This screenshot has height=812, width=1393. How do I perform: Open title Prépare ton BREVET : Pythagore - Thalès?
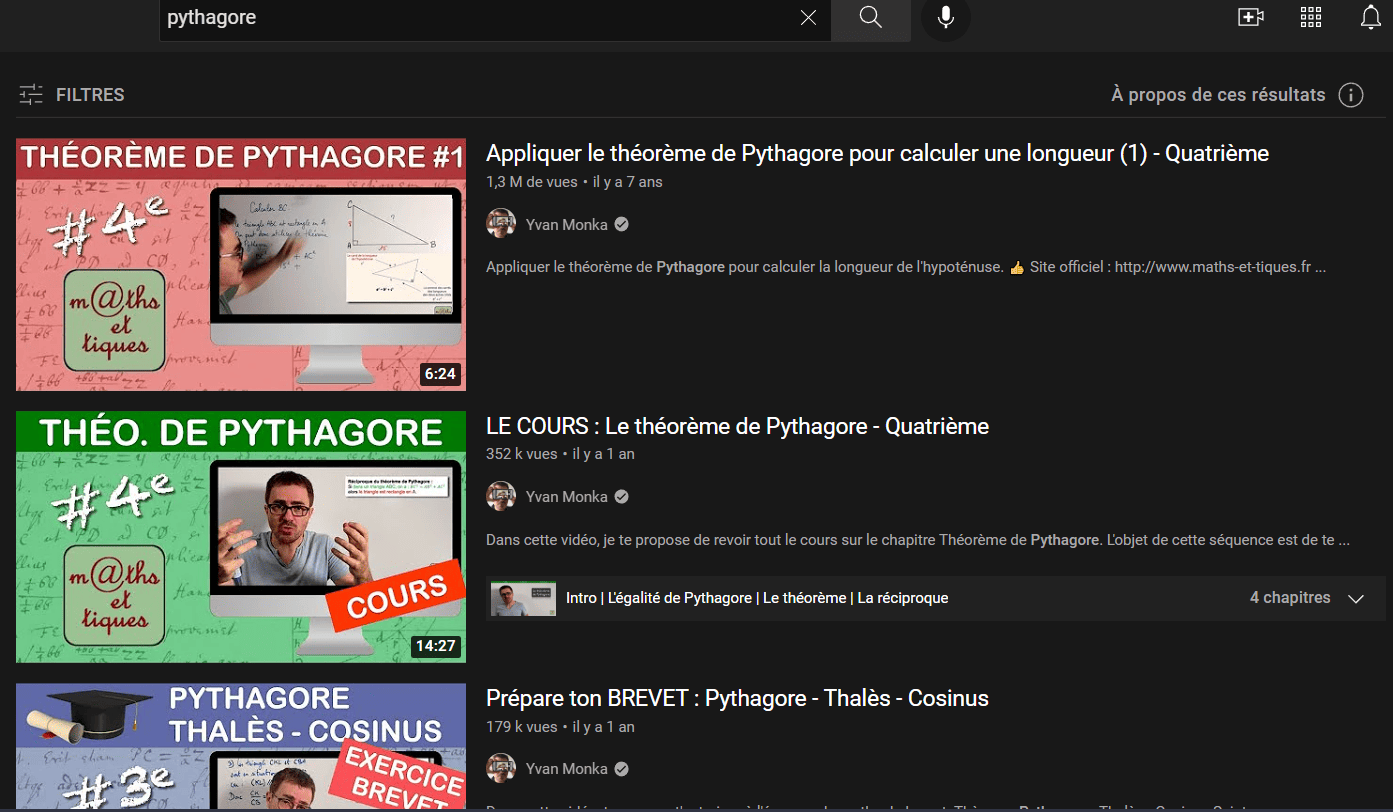click(x=737, y=698)
